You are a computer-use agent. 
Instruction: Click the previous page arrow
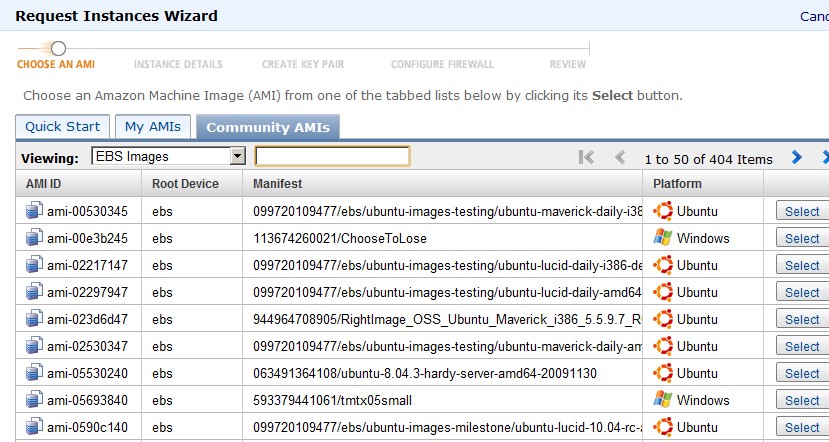(621, 157)
